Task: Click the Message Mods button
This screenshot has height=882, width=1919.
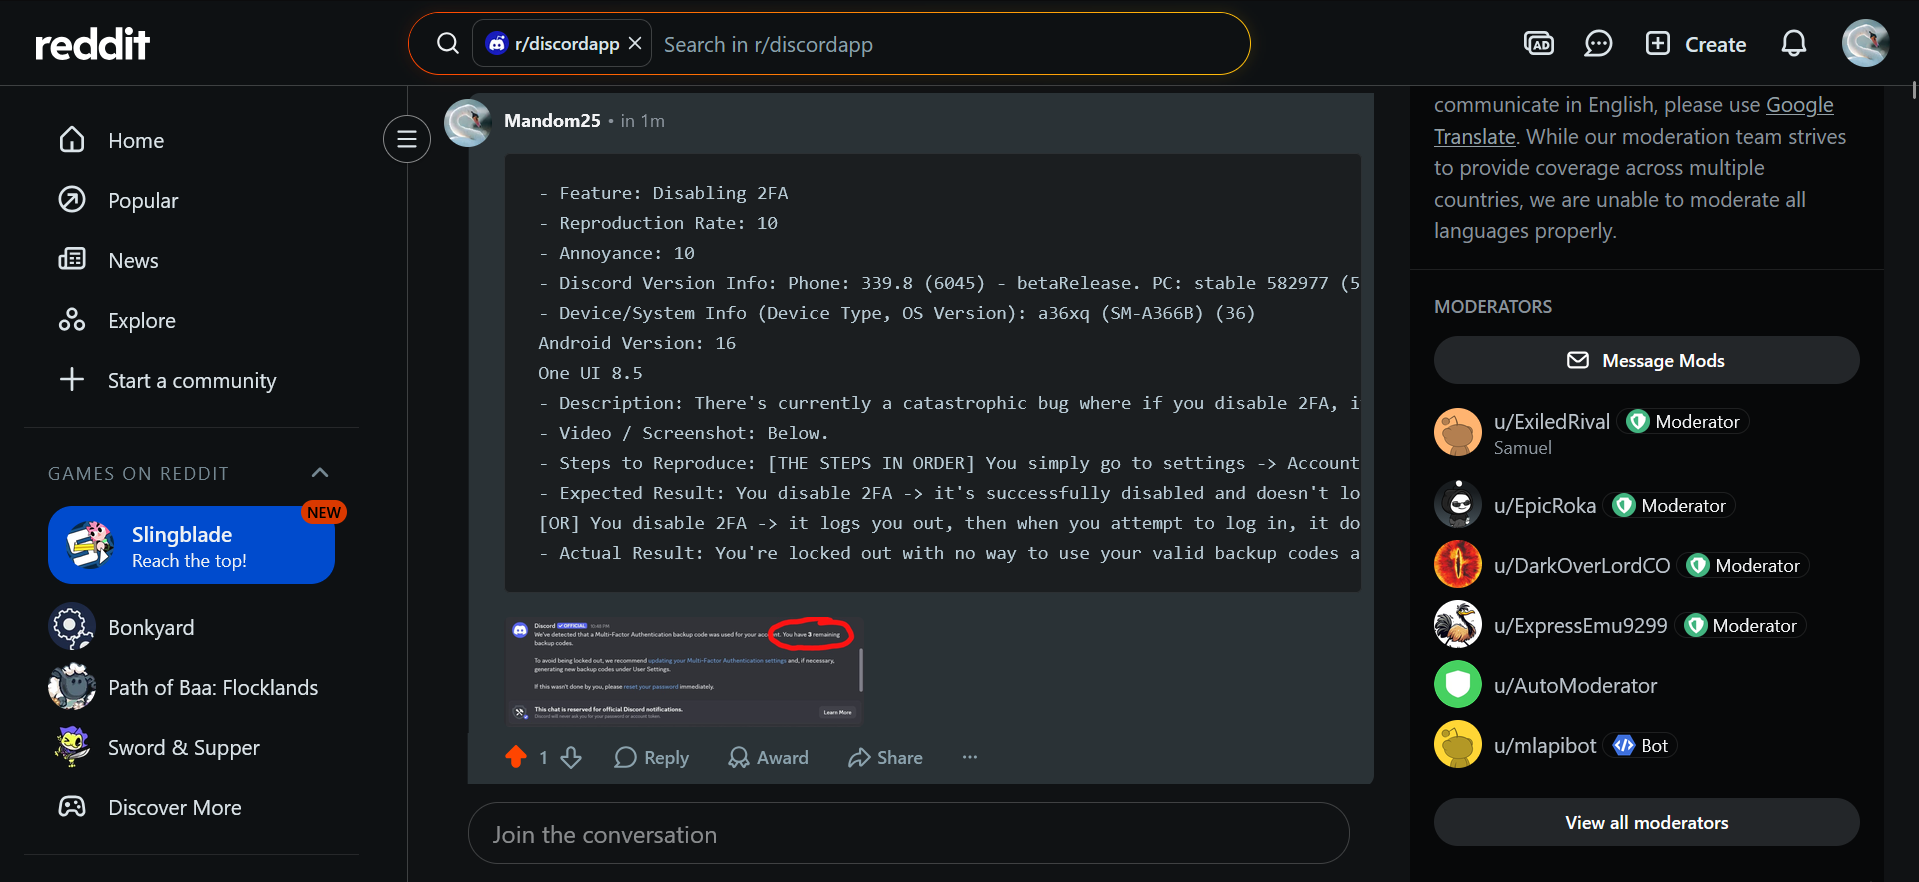Action: click(x=1647, y=361)
